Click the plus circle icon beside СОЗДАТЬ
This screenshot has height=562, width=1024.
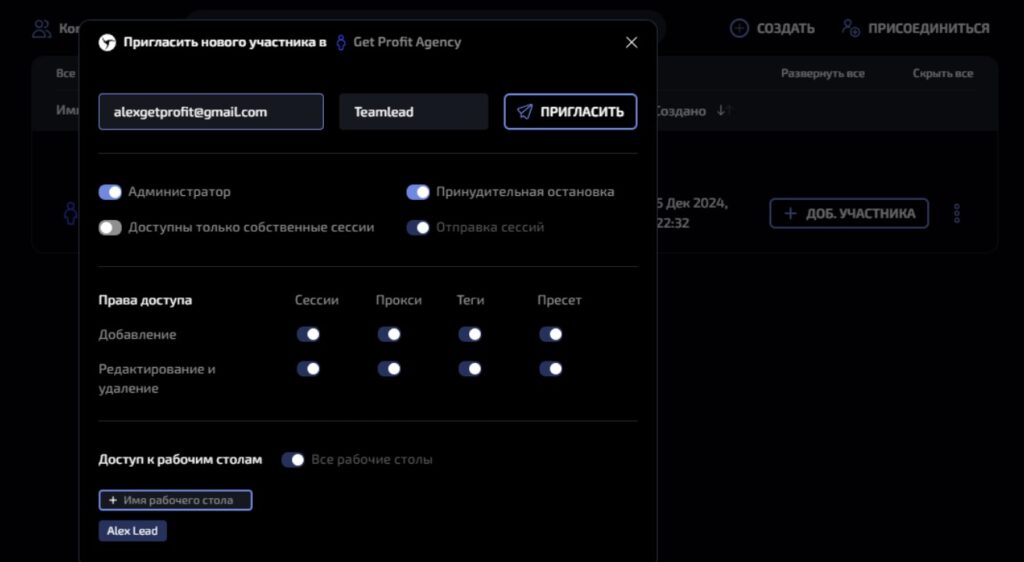pos(739,29)
